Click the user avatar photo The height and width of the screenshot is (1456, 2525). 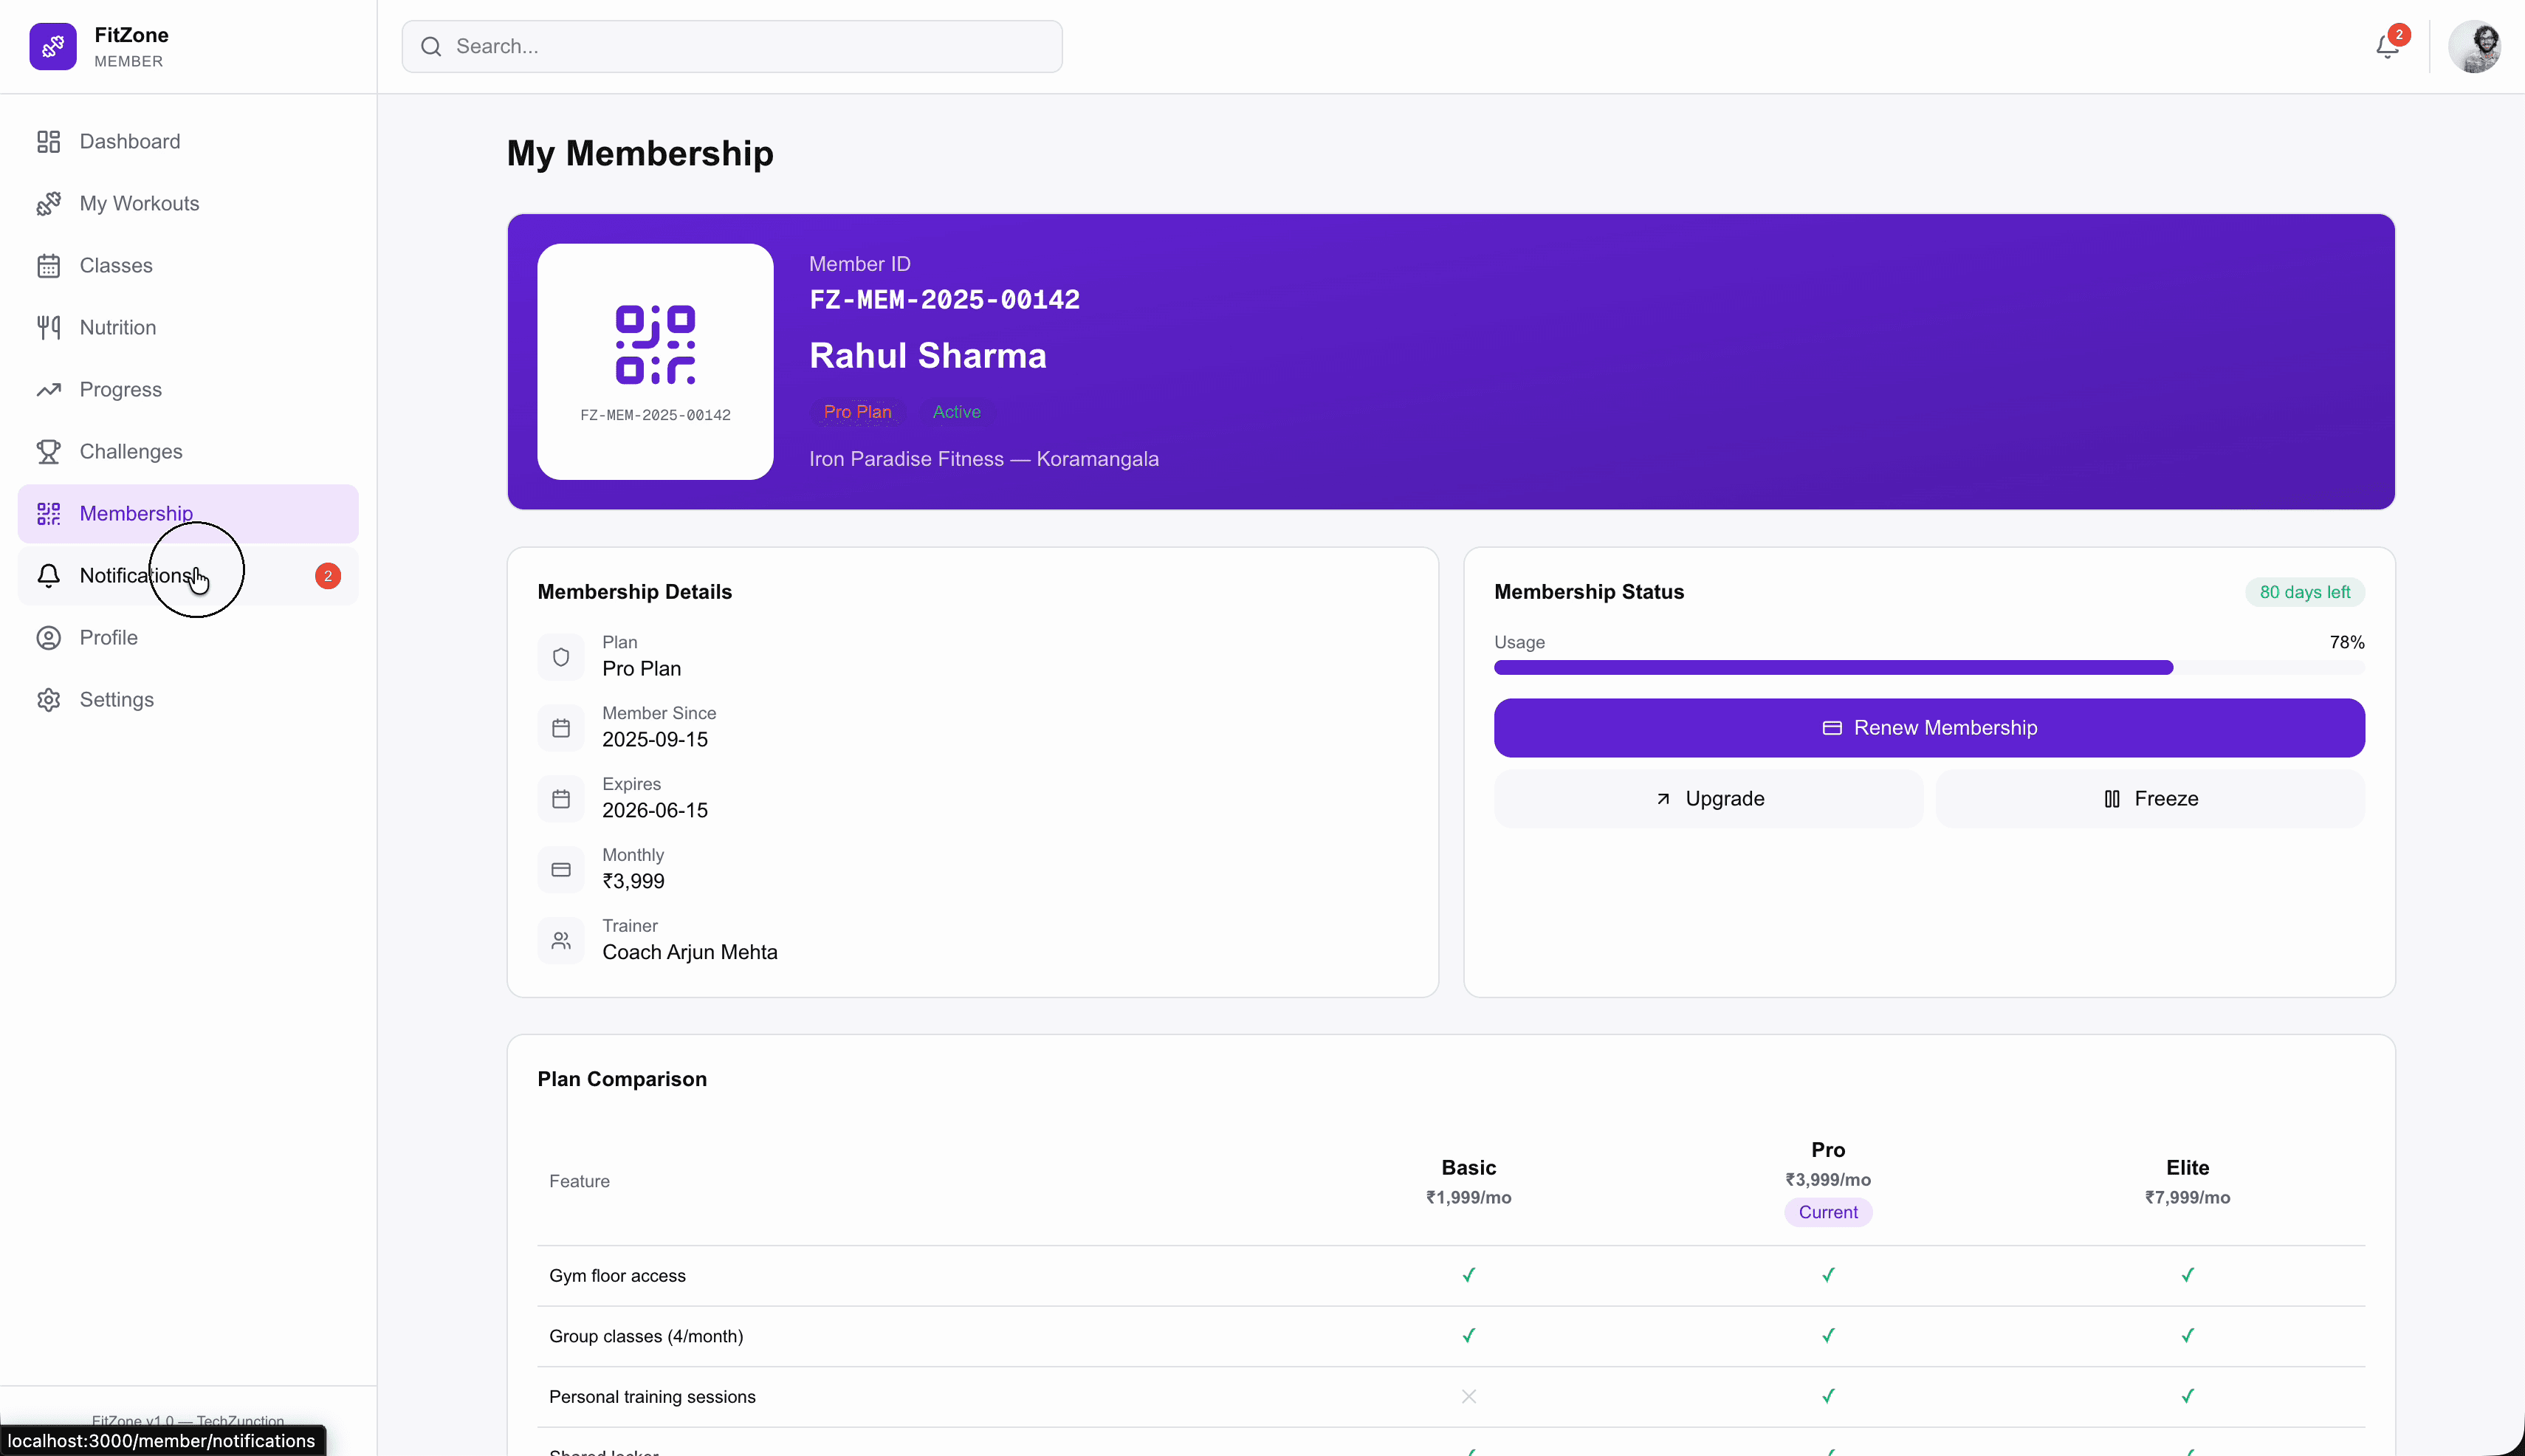(2474, 47)
